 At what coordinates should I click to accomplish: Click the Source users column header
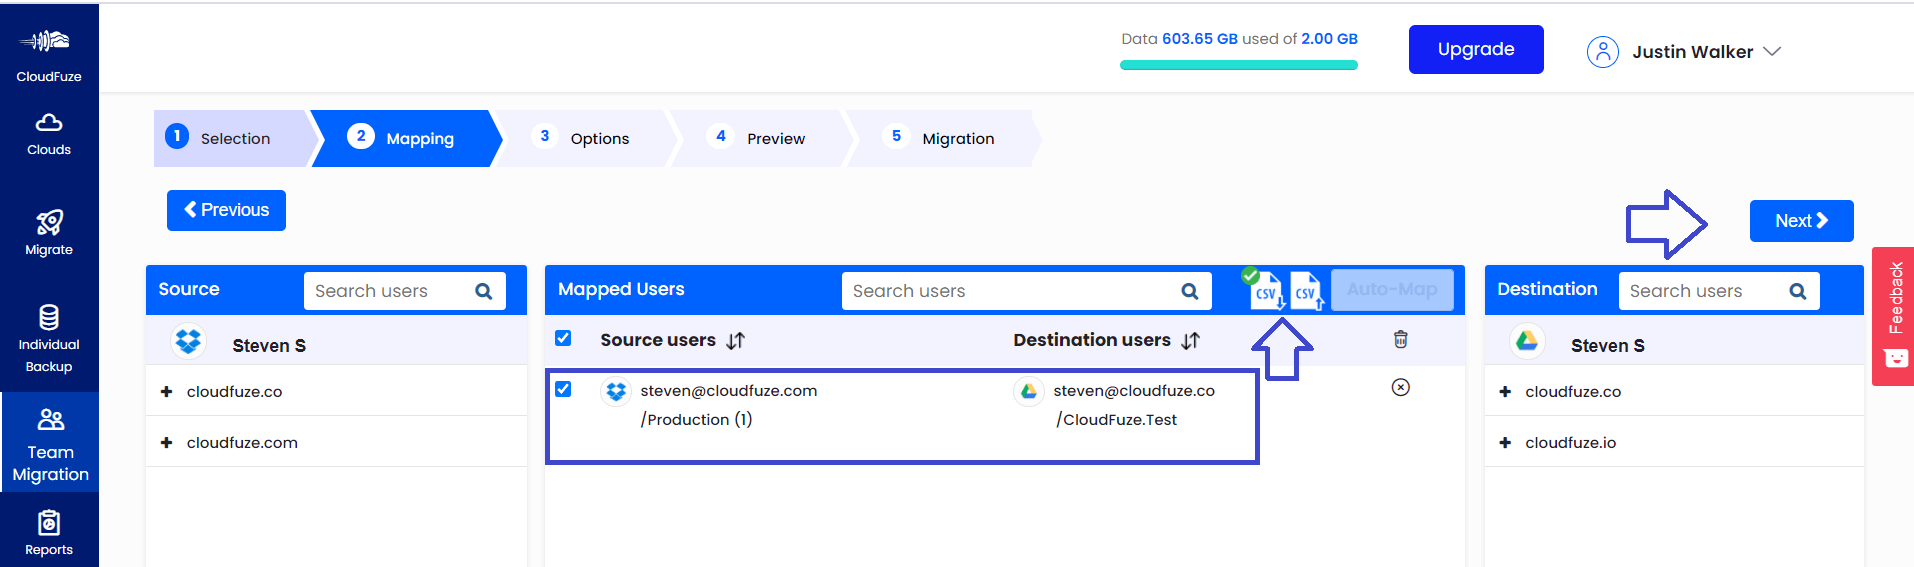click(x=658, y=340)
